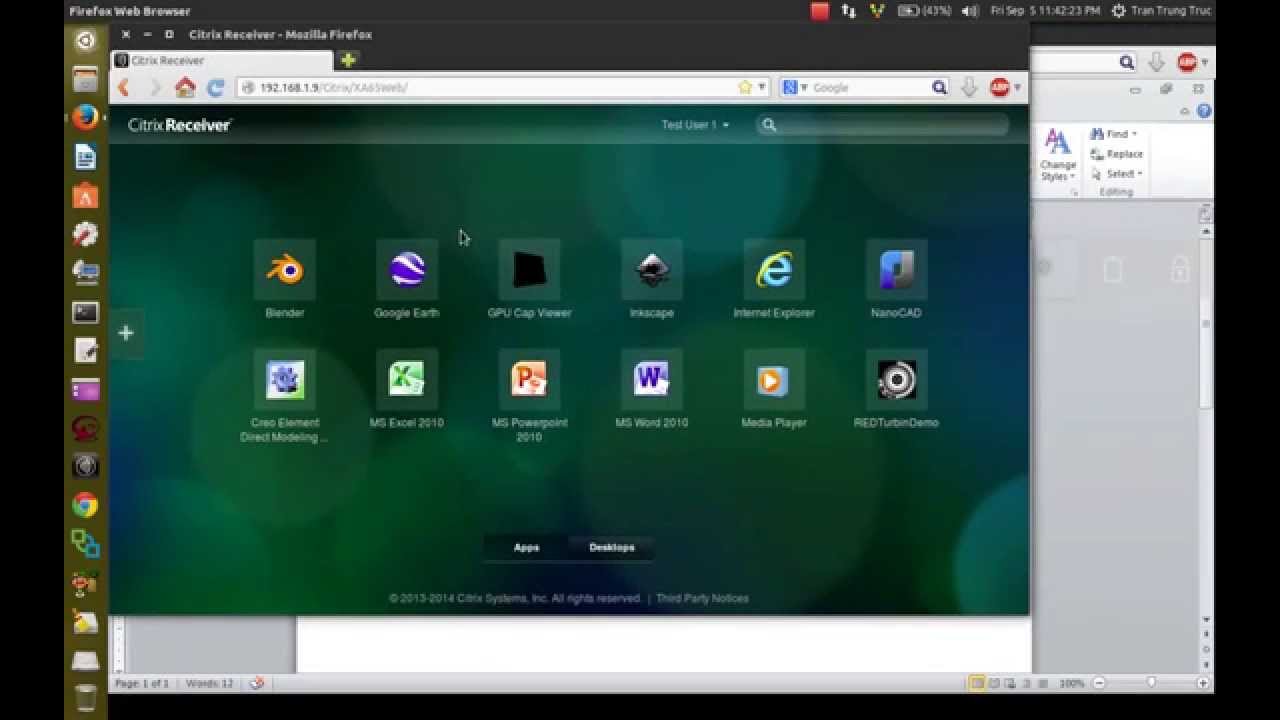Open Google Chrome from the Ubuntu launcher
The height and width of the screenshot is (720, 1280).
click(85, 505)
